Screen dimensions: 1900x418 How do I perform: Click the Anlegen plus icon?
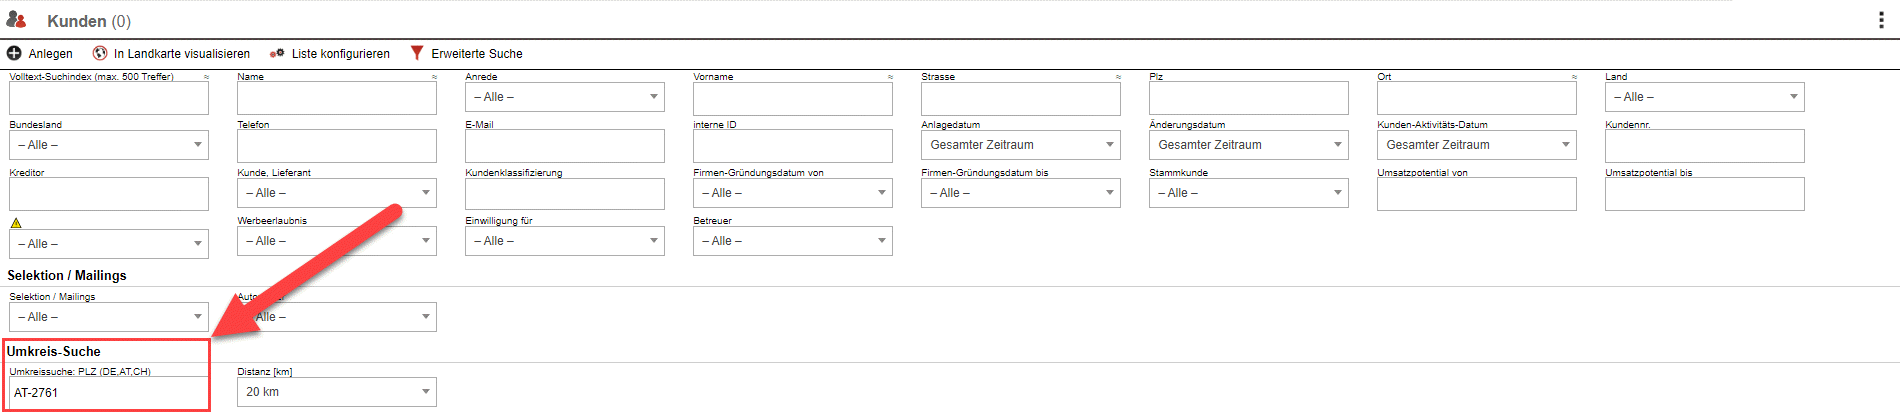[14, 53]
